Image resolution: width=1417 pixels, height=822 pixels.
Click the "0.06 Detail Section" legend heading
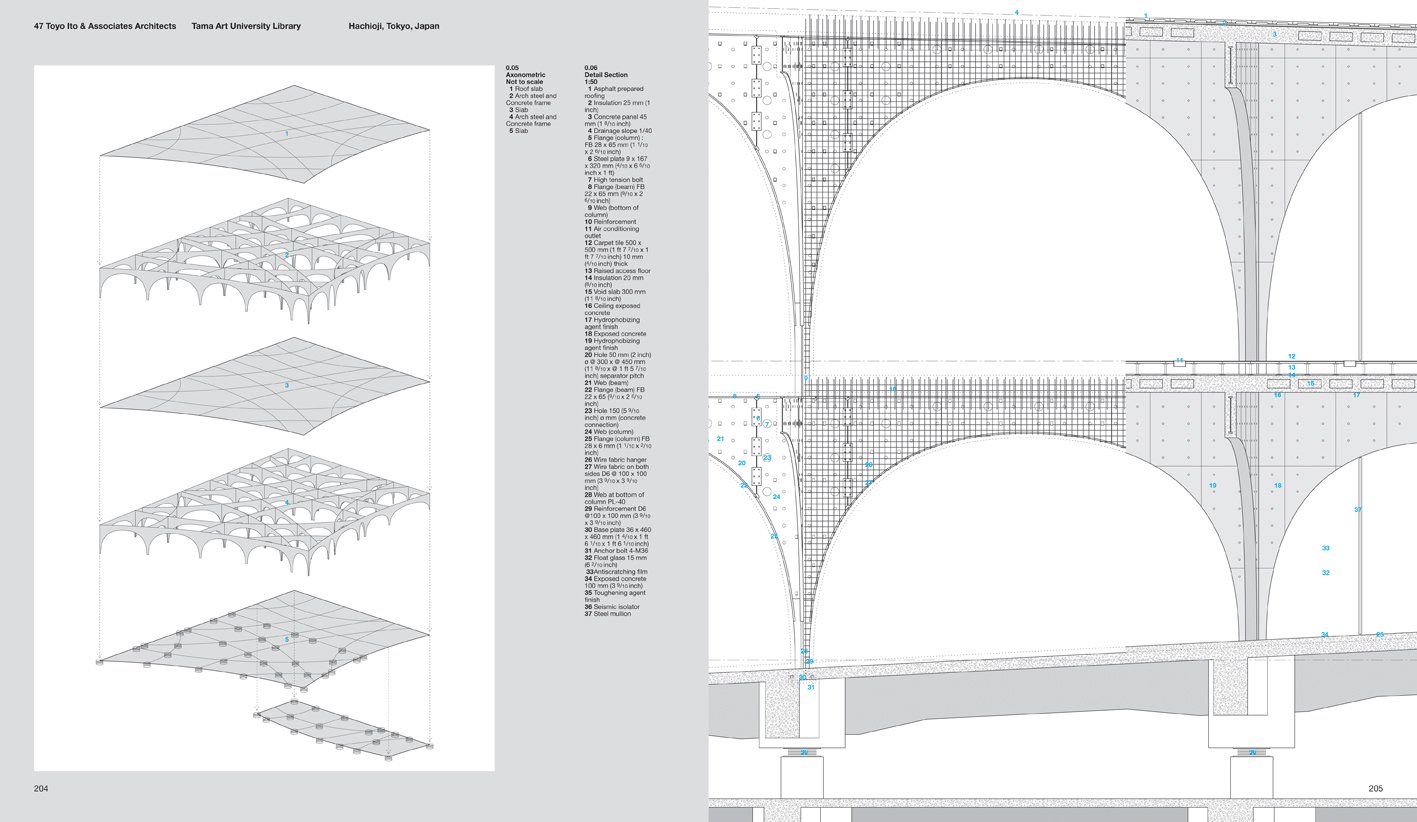coord(606,71)
